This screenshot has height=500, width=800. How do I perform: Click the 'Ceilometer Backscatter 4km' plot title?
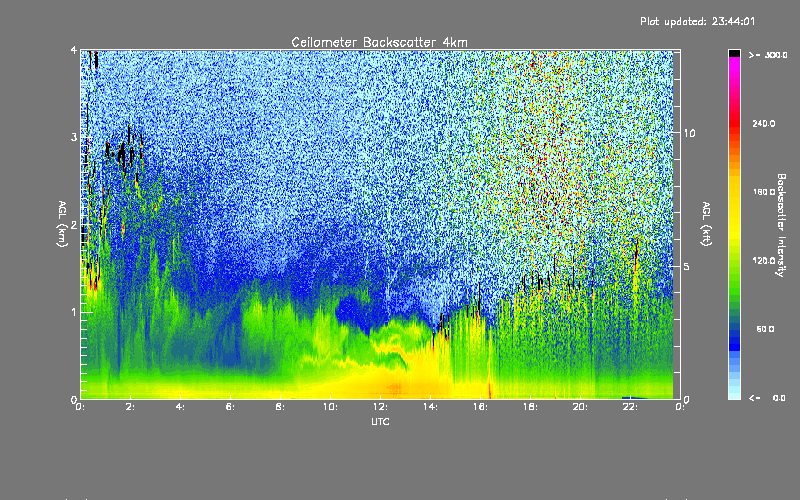click(x=379, y=42)
